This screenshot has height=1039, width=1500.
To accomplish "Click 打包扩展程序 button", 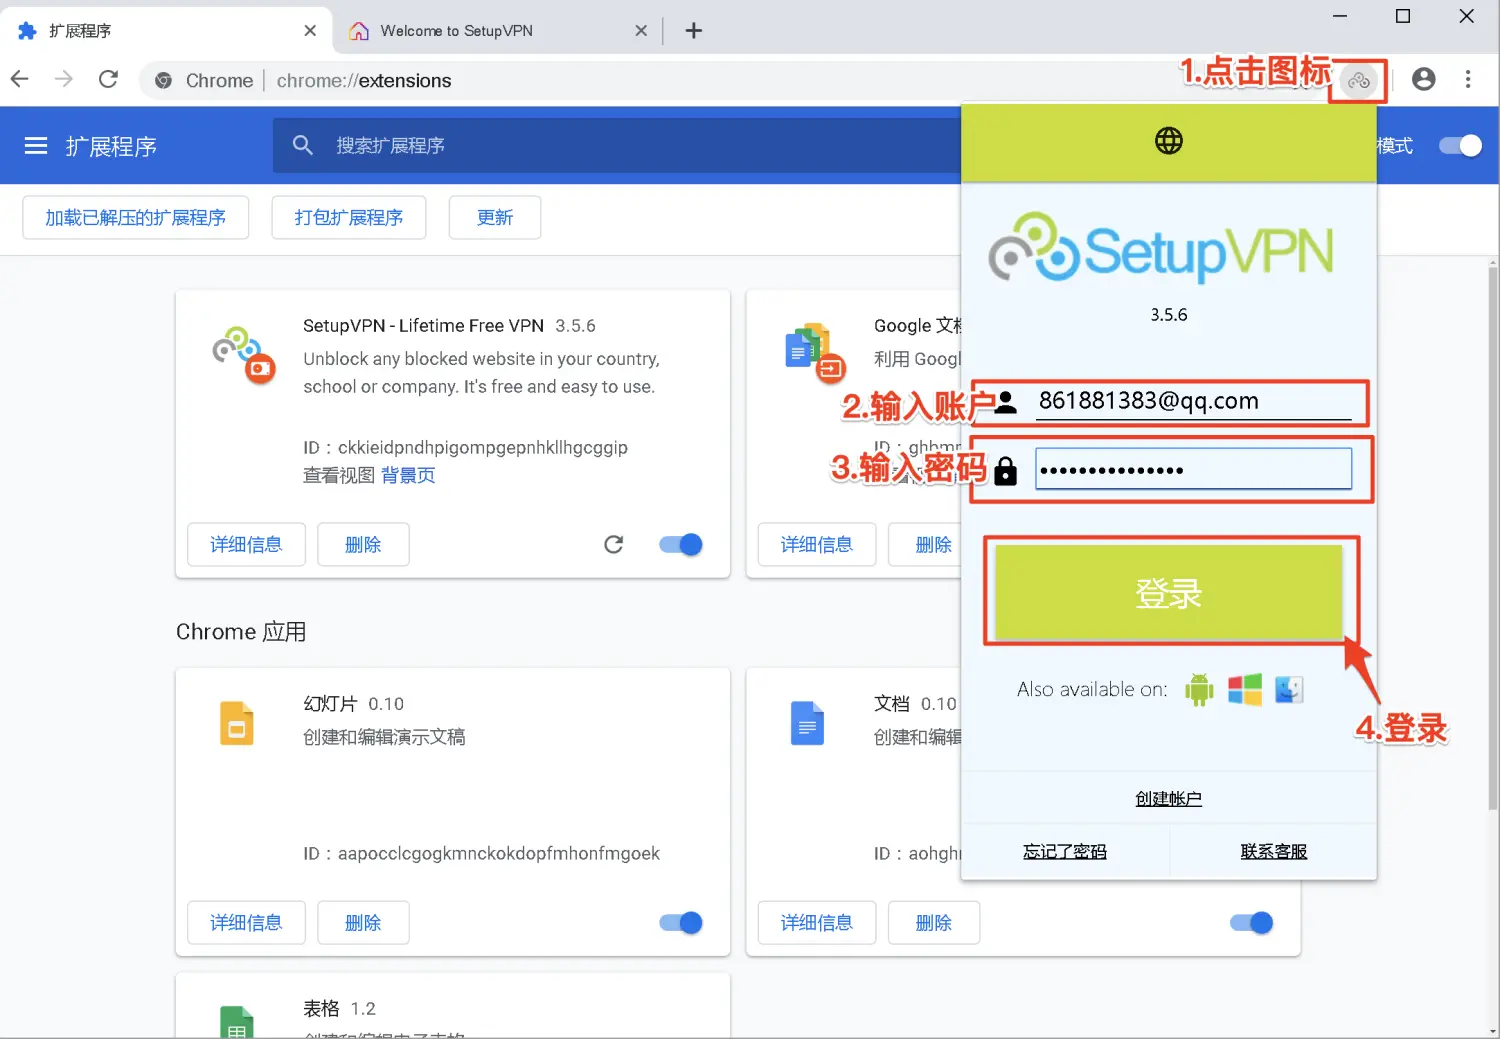I will (349, 218).
